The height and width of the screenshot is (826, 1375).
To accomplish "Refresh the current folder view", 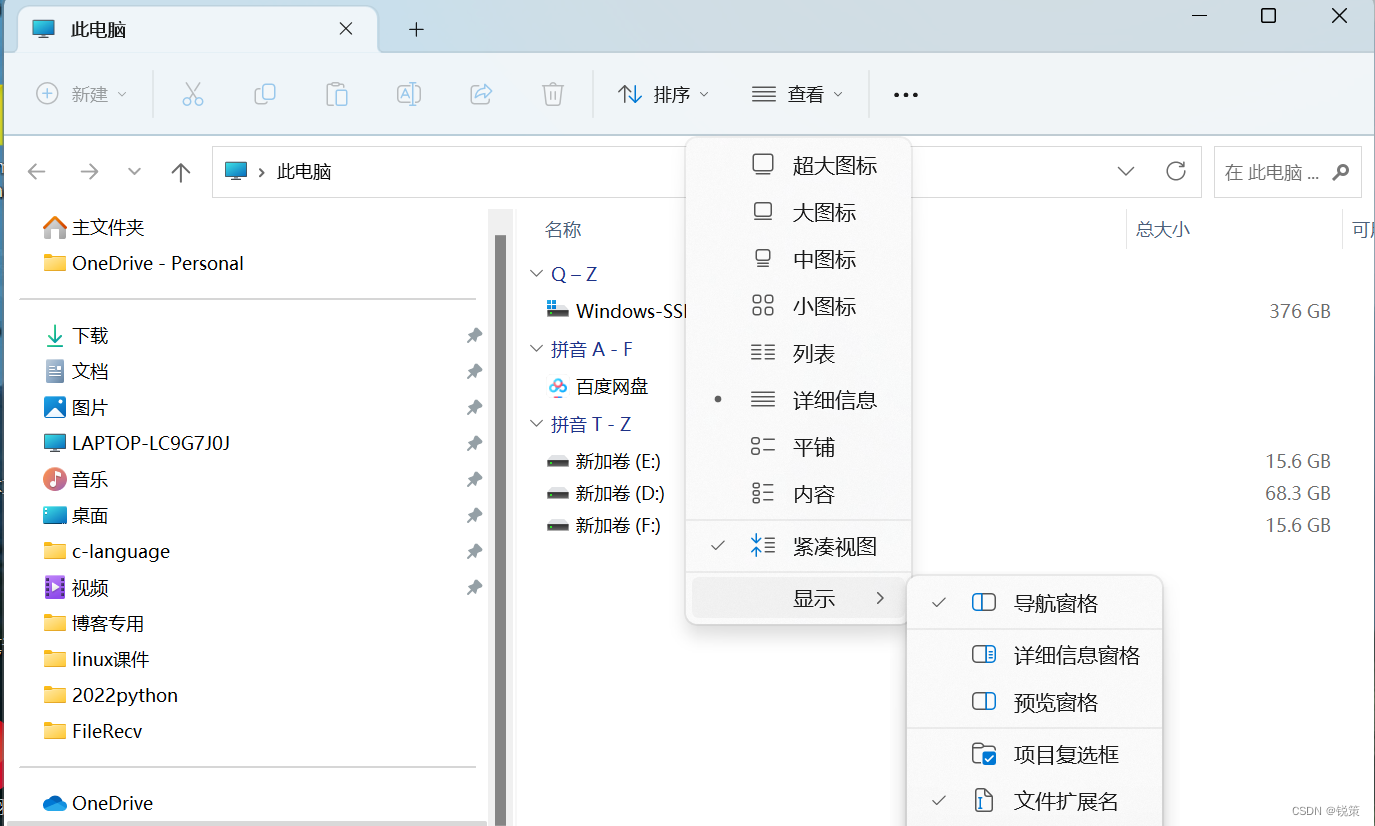I will point(1176,171).
